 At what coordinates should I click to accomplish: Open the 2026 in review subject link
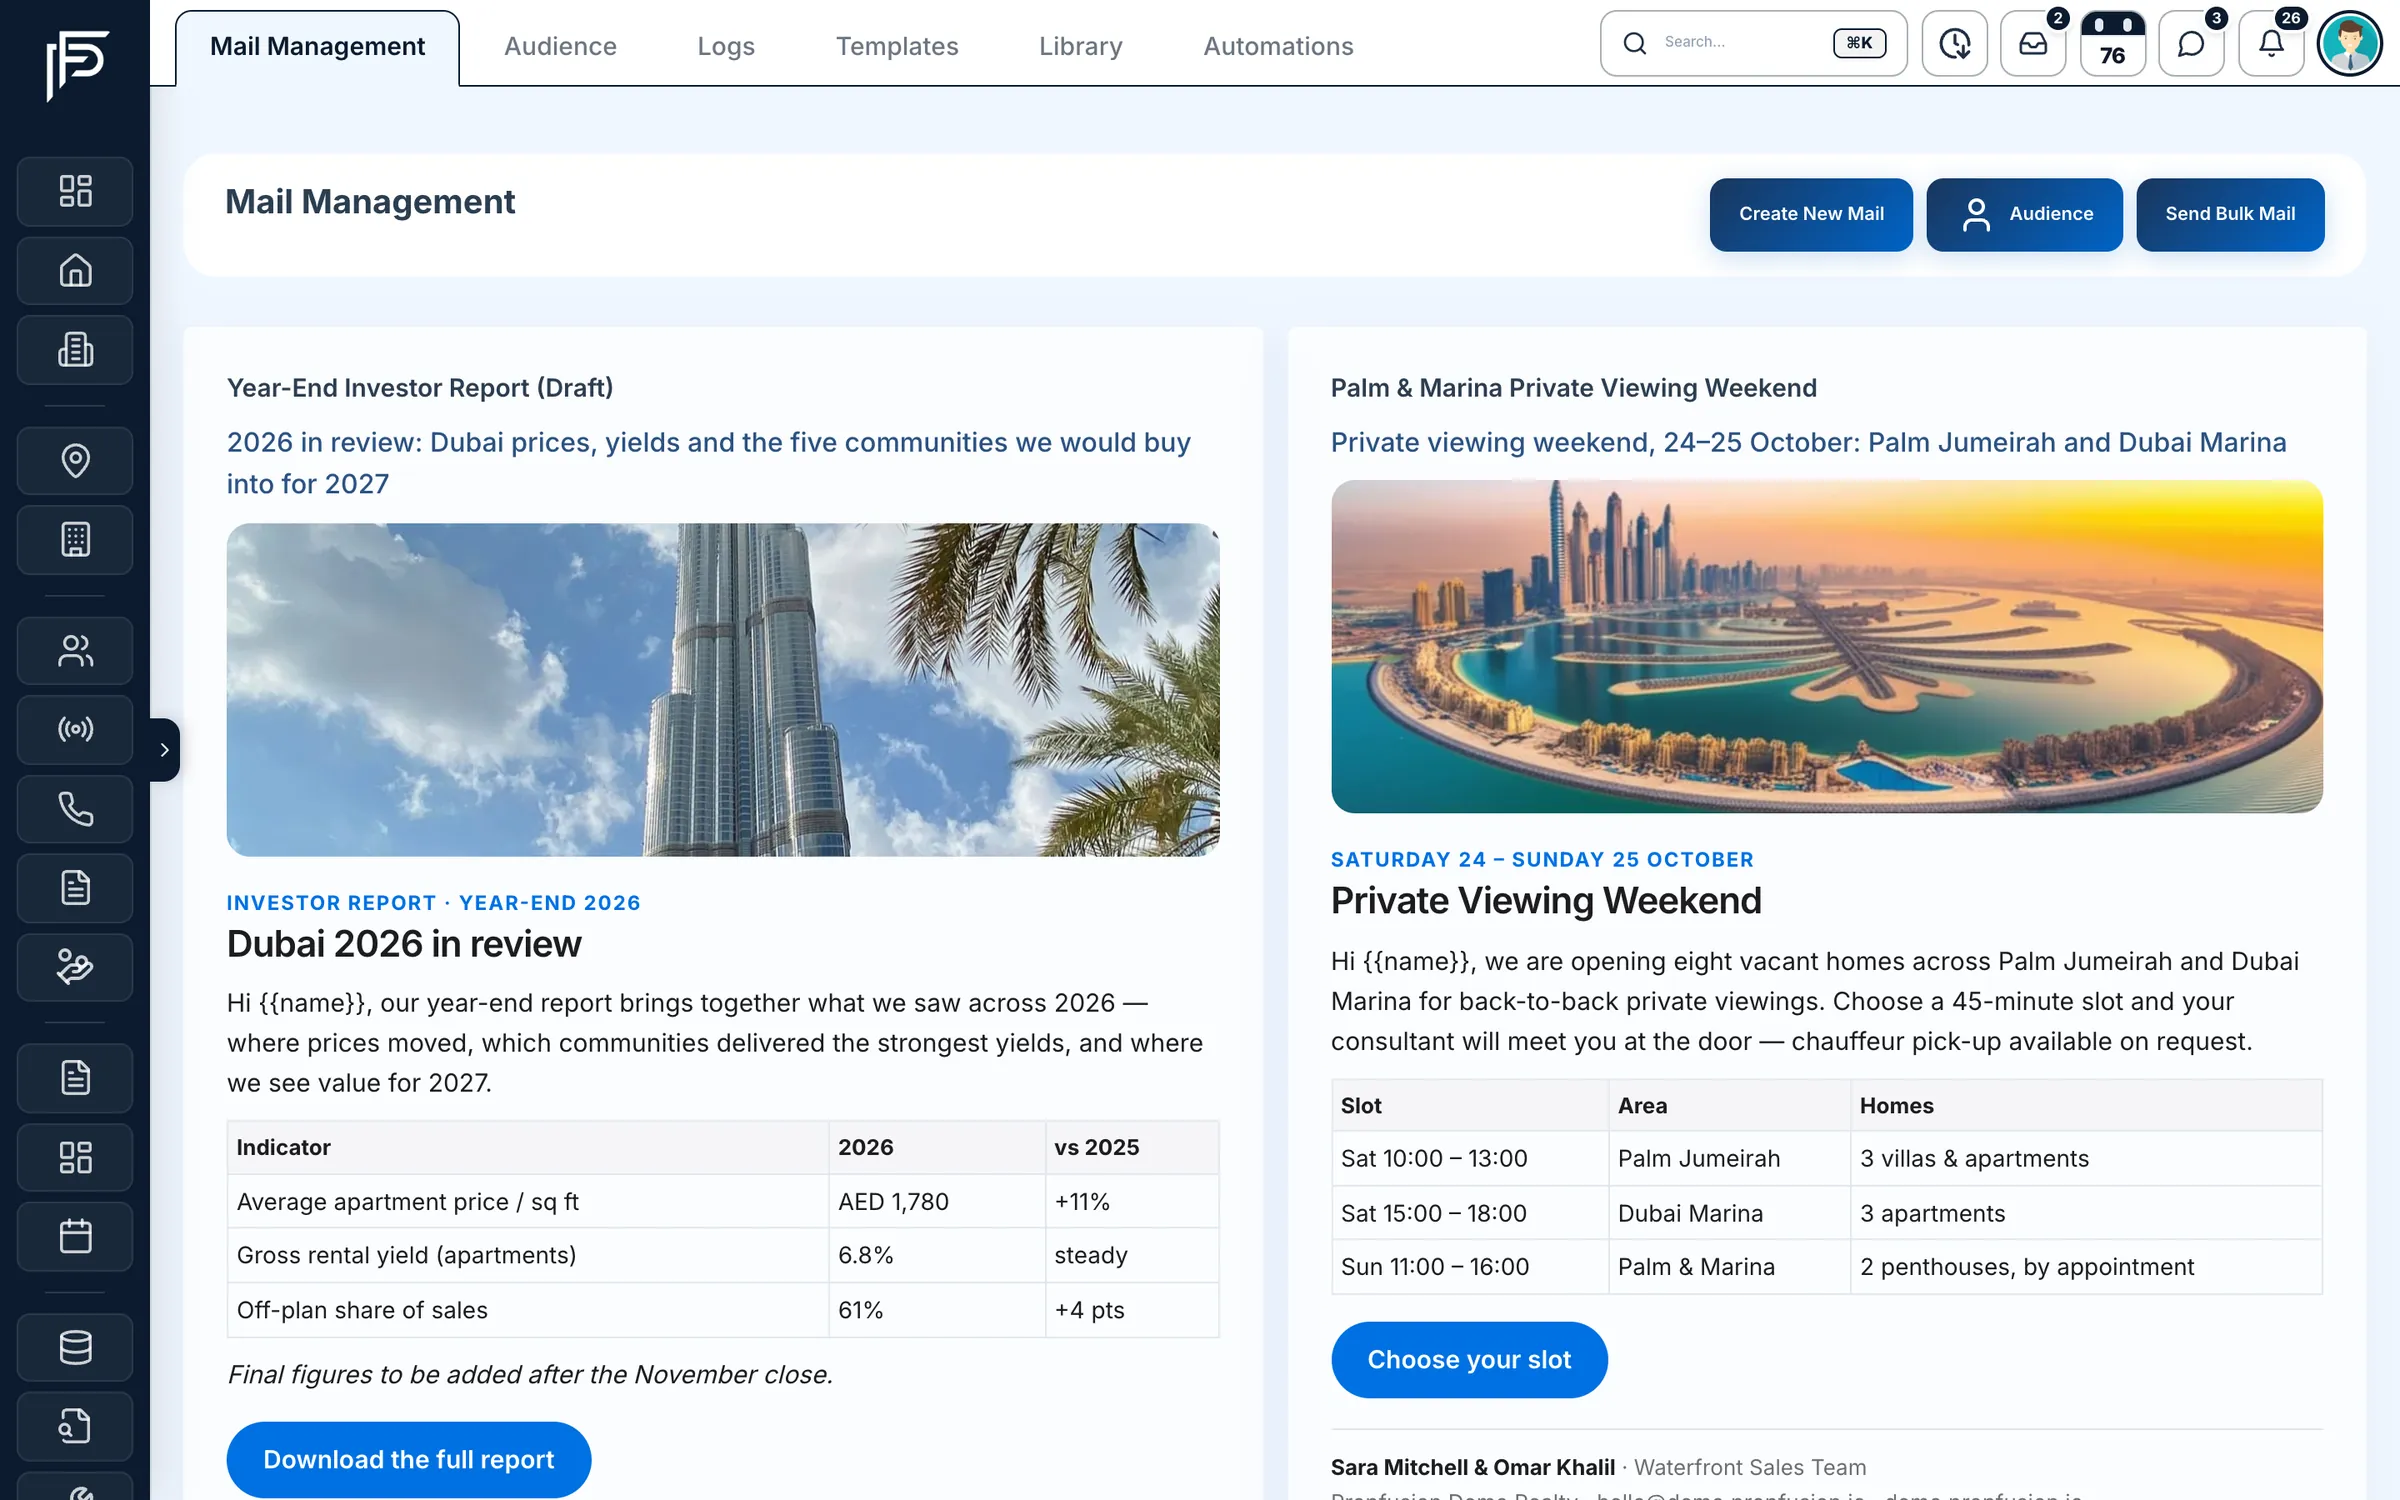pos(709,463)
